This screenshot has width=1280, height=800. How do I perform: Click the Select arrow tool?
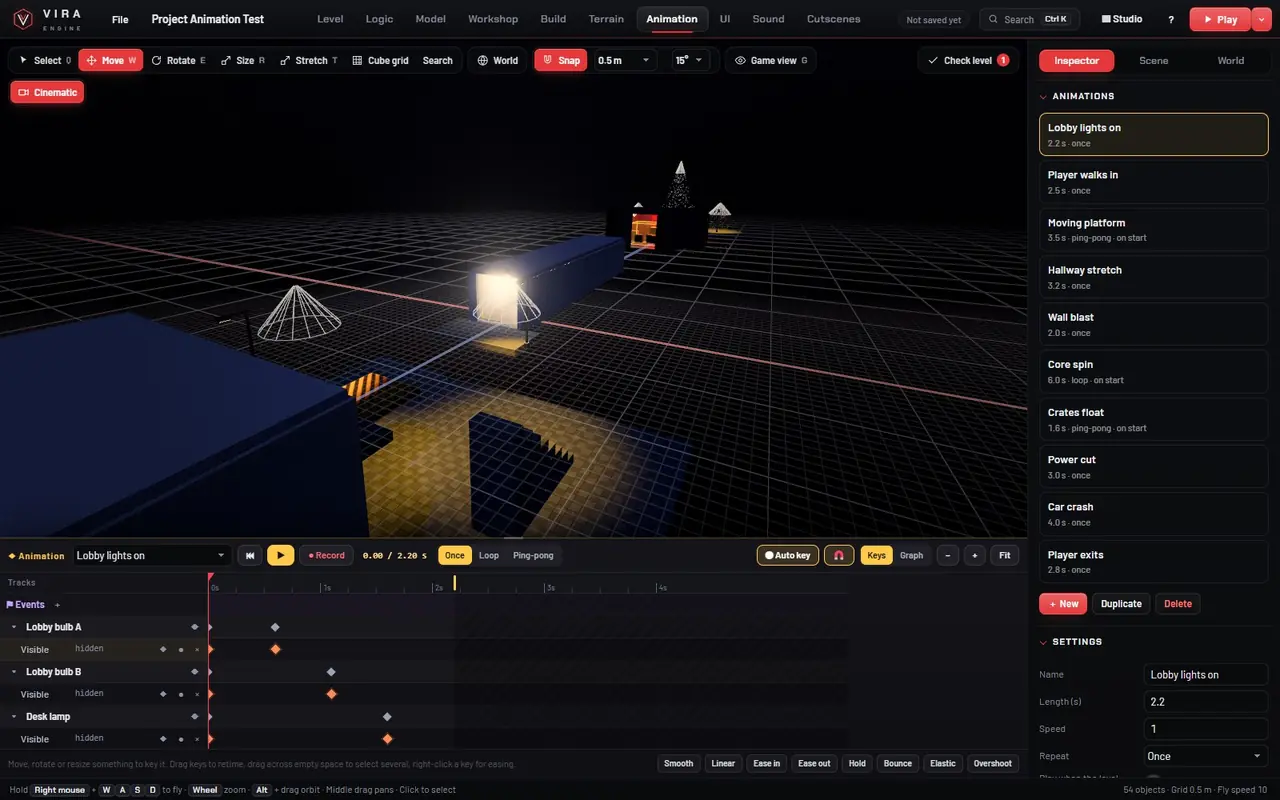45,61
